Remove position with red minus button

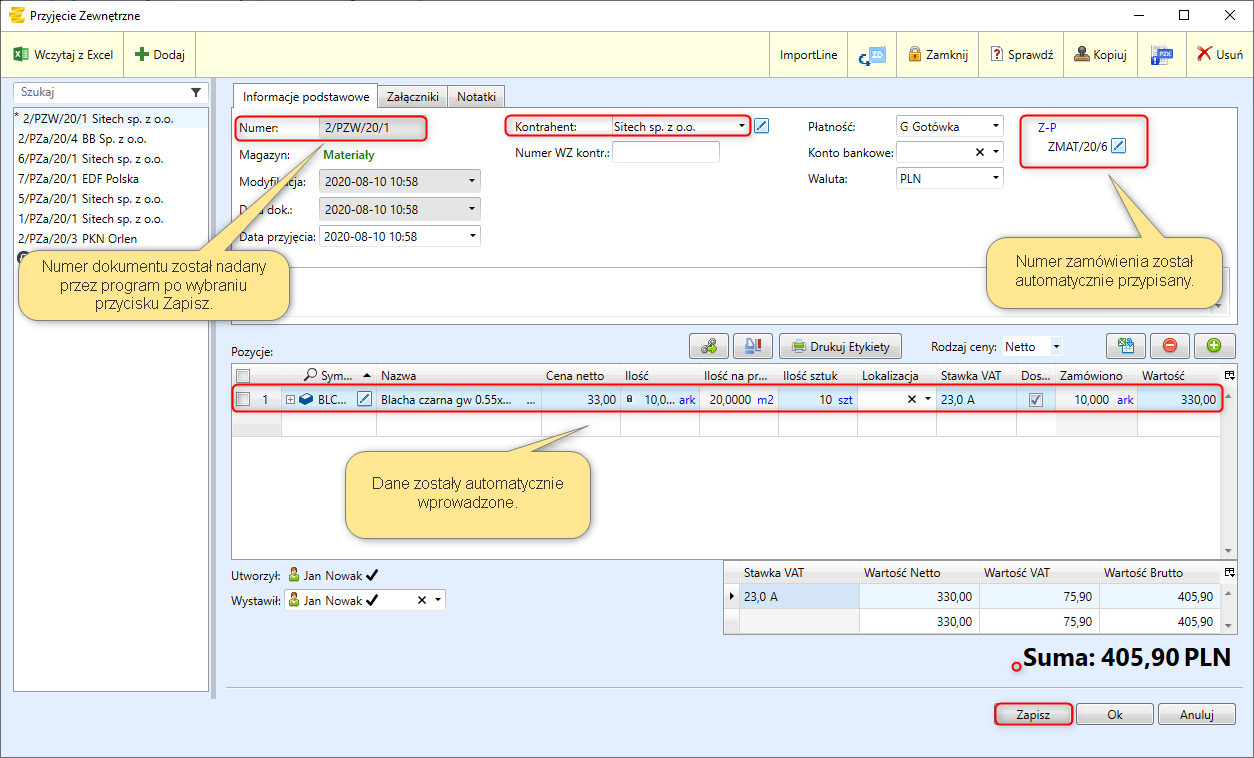tap(1169, 346)
